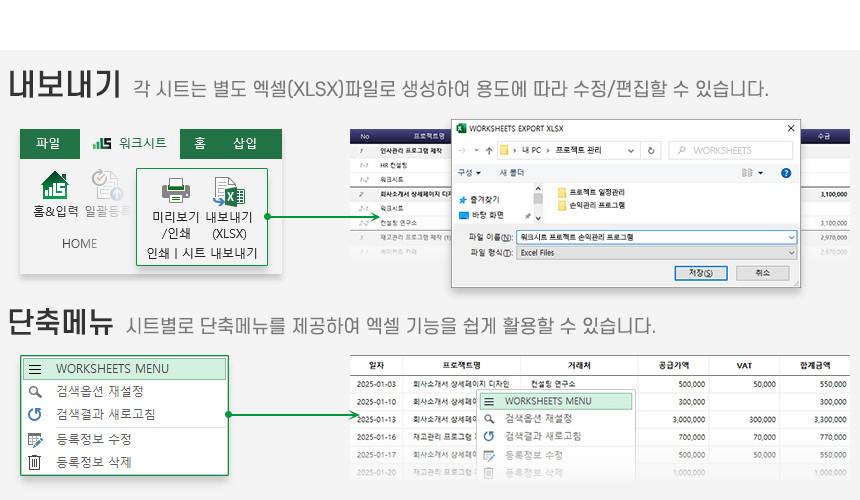This screenshot has height=500, width=860.
Task: Expand the address bar path history chevron
Action: (632, 150)
